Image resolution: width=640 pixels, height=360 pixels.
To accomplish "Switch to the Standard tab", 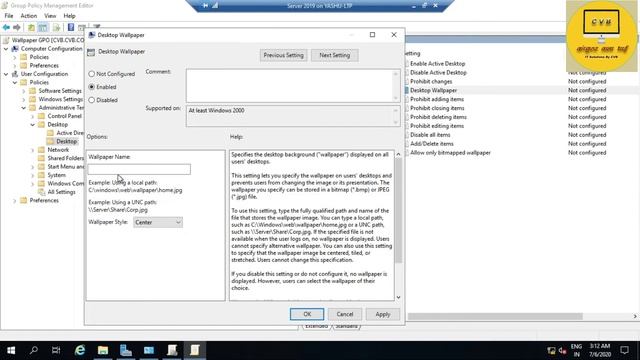I will coord(347,327).
